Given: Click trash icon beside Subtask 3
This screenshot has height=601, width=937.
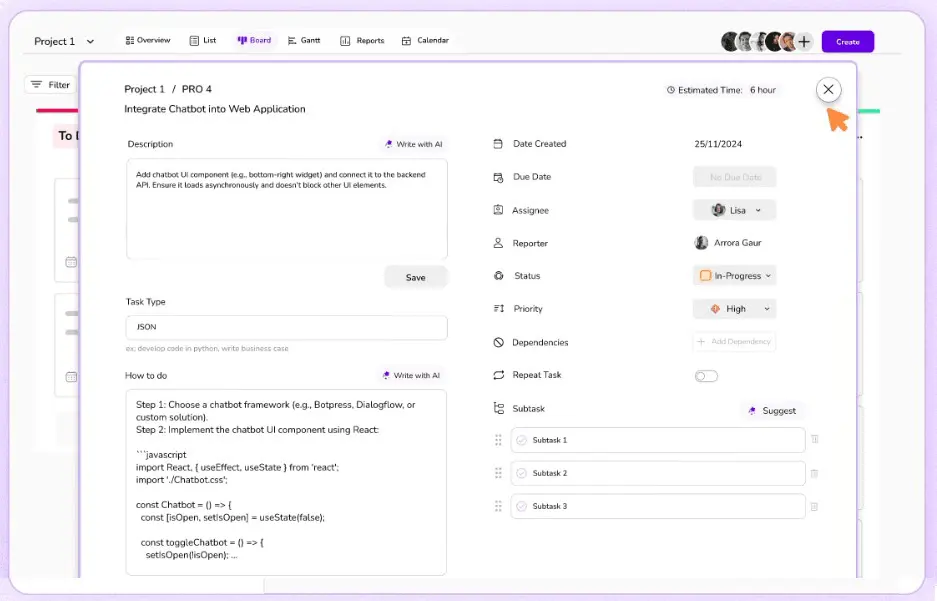Looking at the screenshot, I should pyautogui.click(x=814, y=507).
